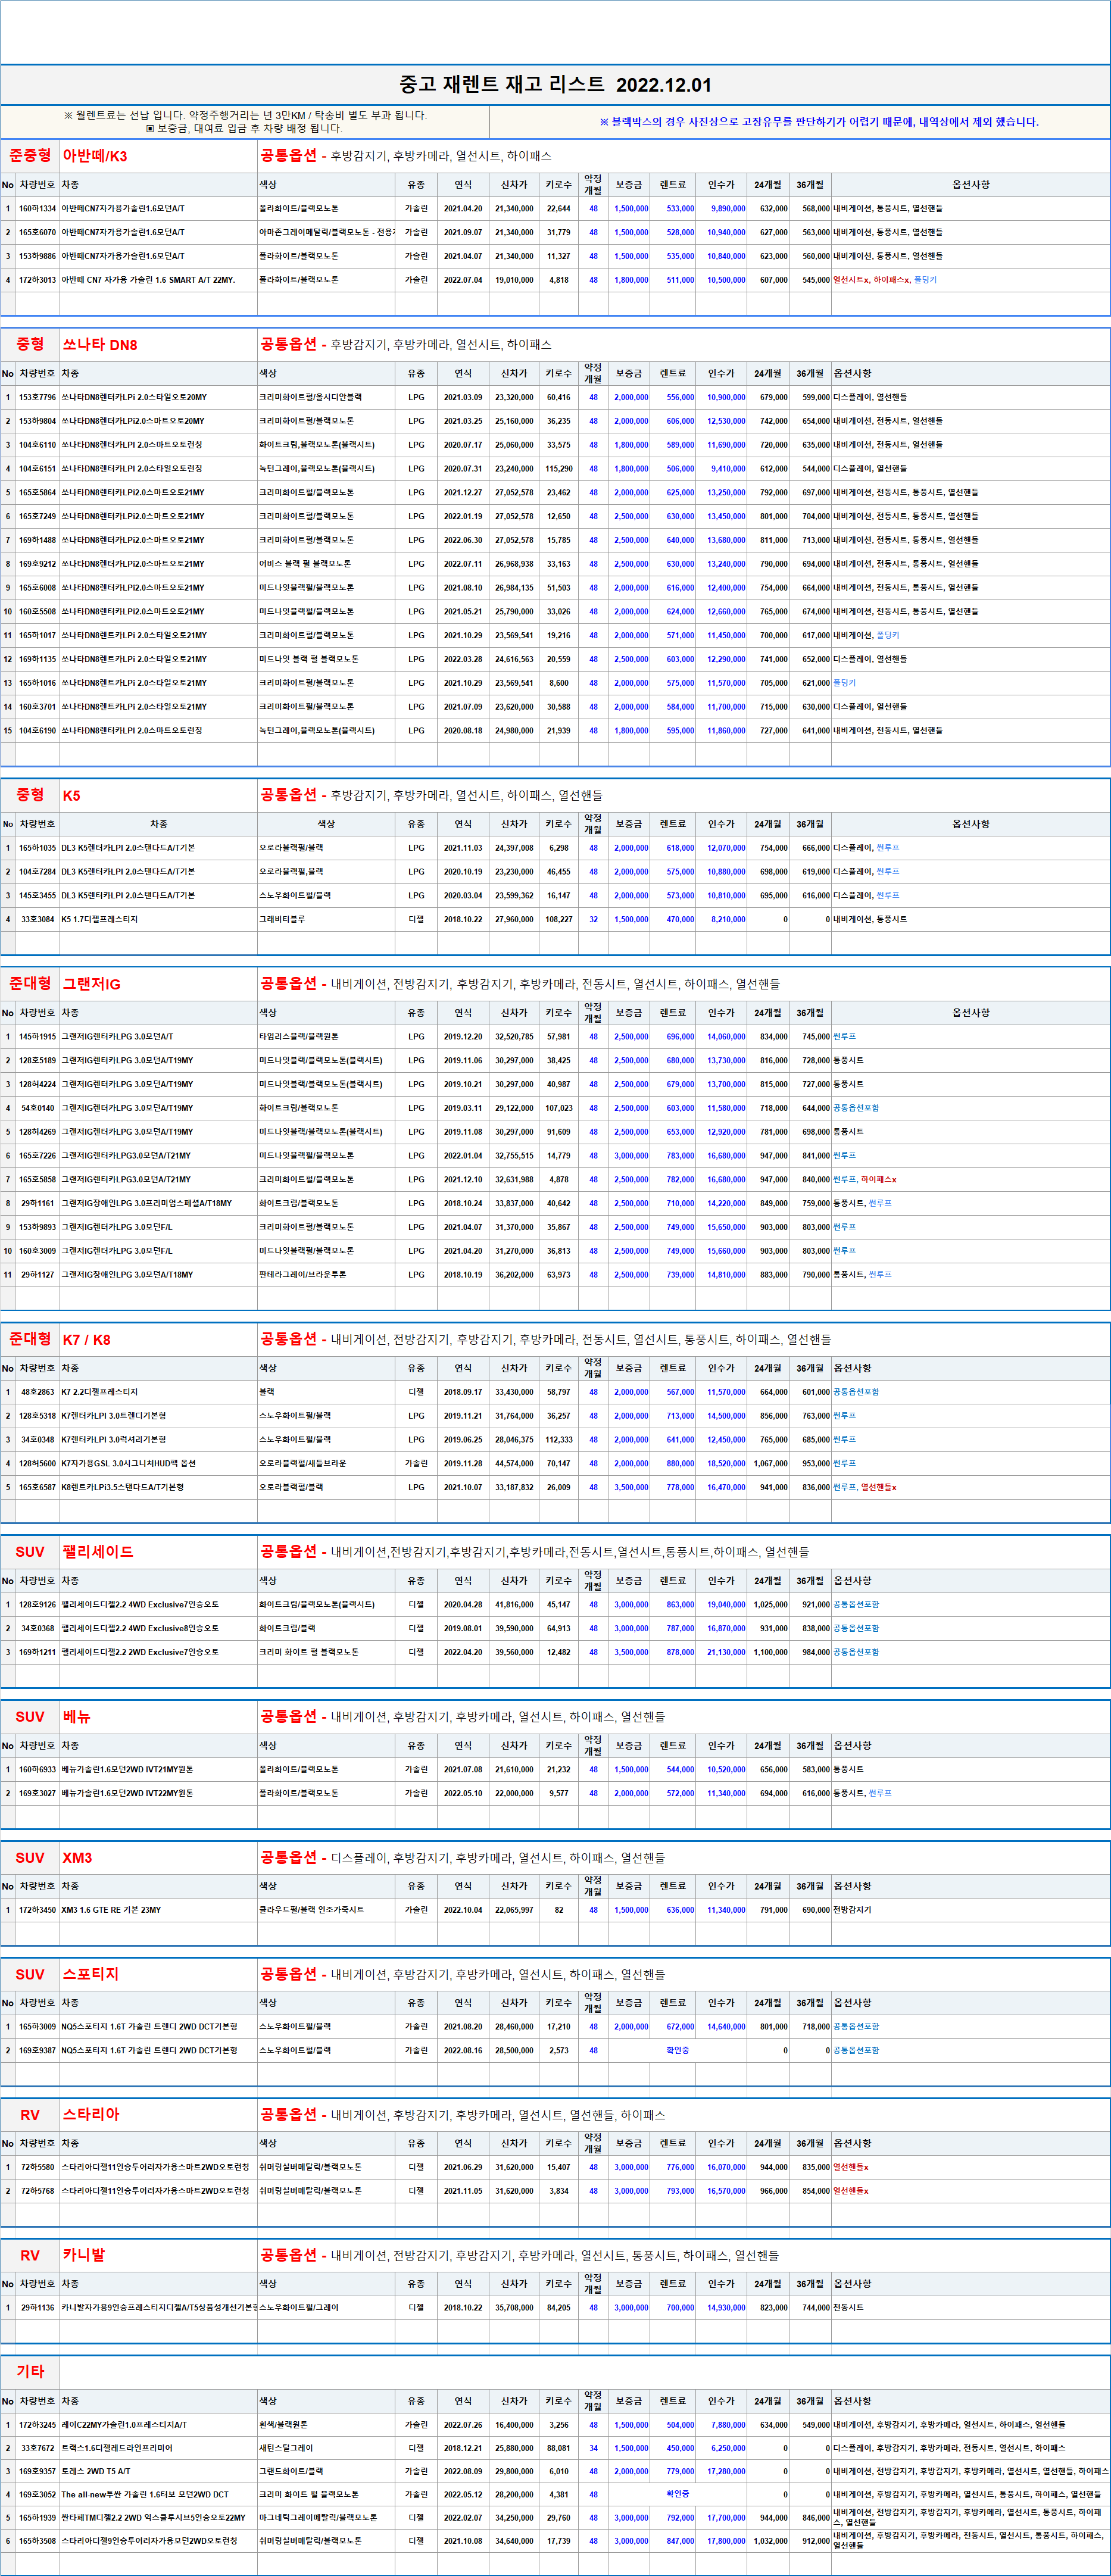
Task: Click the rent fee cell 511,000
Action: pos(680,280)
